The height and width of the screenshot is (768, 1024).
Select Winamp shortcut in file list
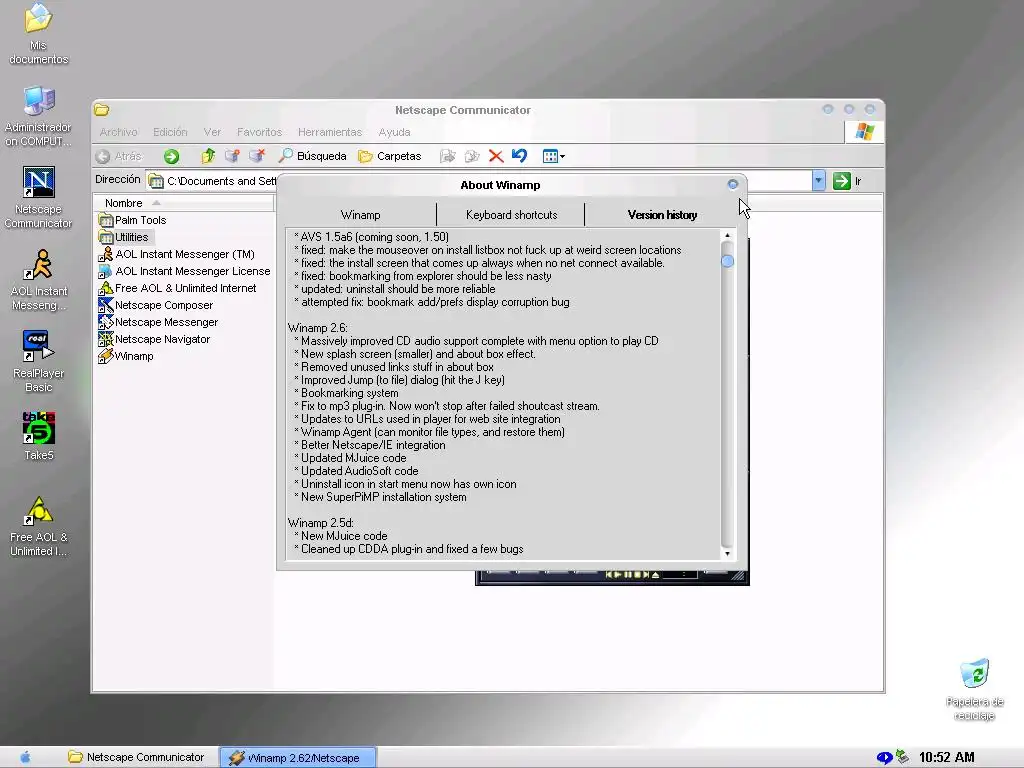(127, 356)
